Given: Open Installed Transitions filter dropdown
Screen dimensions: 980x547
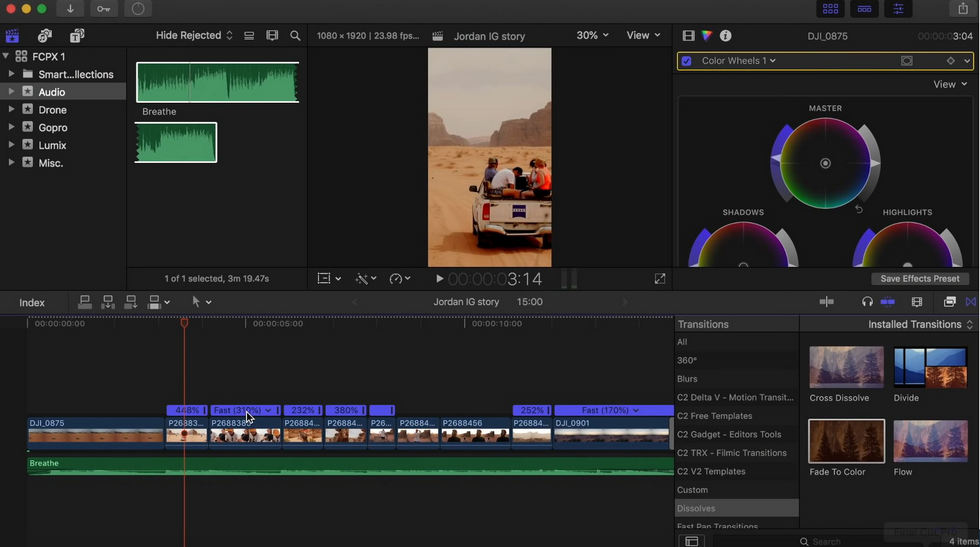Looking at the screenshot, I should point(921,324).
